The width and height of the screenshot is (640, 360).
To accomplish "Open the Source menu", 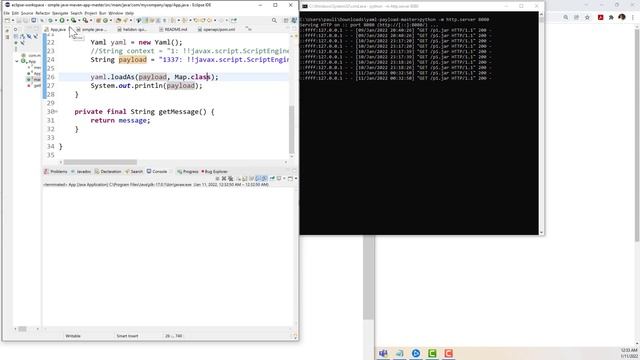I will [x=27, y=13].
